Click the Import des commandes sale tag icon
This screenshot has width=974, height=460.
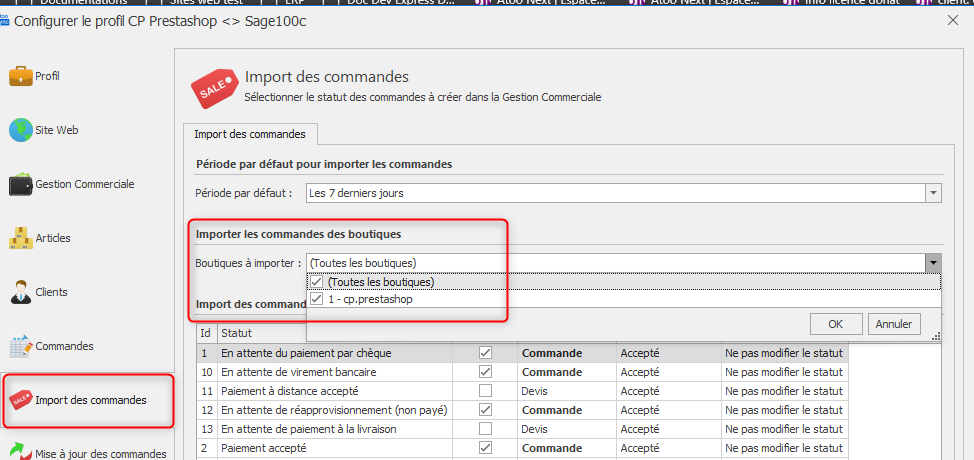point(20,400)
